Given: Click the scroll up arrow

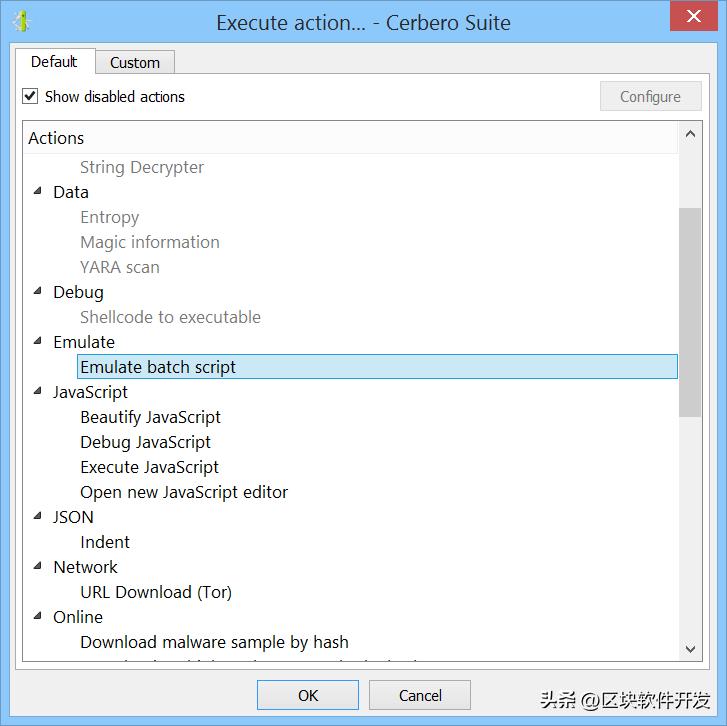Looking at the screenshot, I should [x=690, y=134].
